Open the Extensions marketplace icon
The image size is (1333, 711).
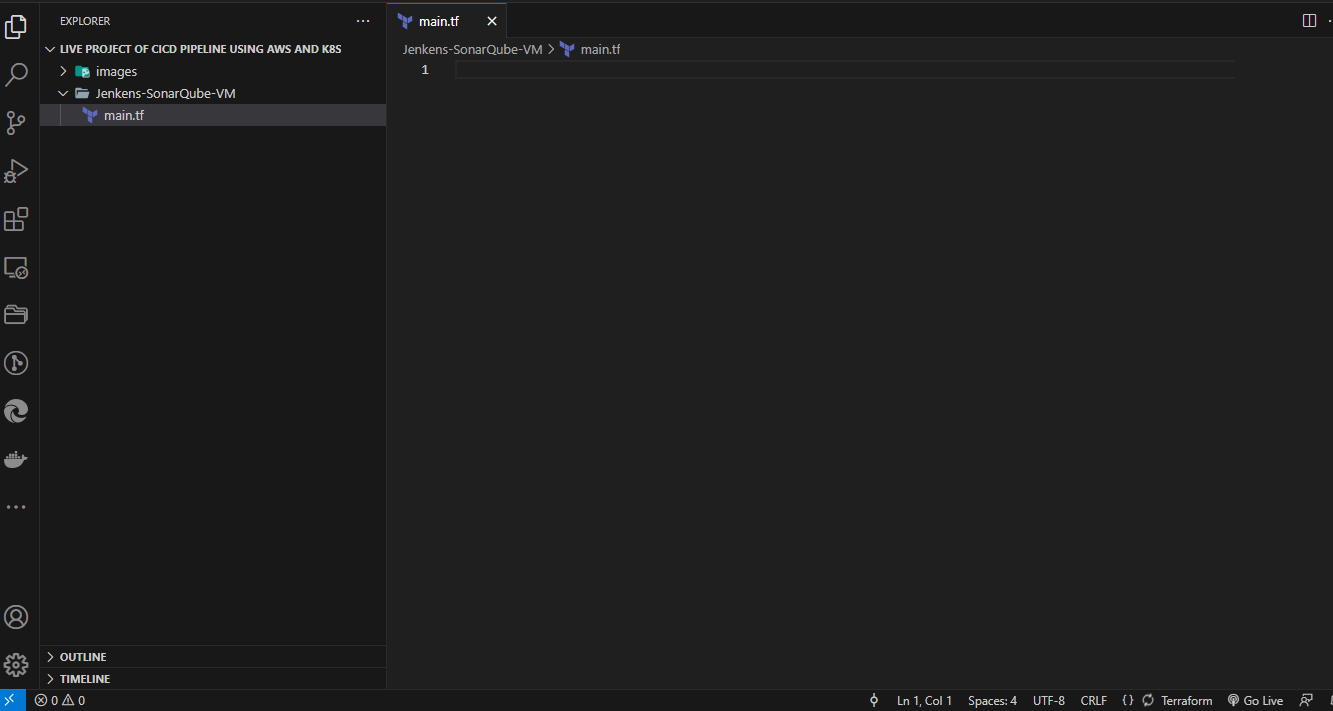click(x=16, y=219)
